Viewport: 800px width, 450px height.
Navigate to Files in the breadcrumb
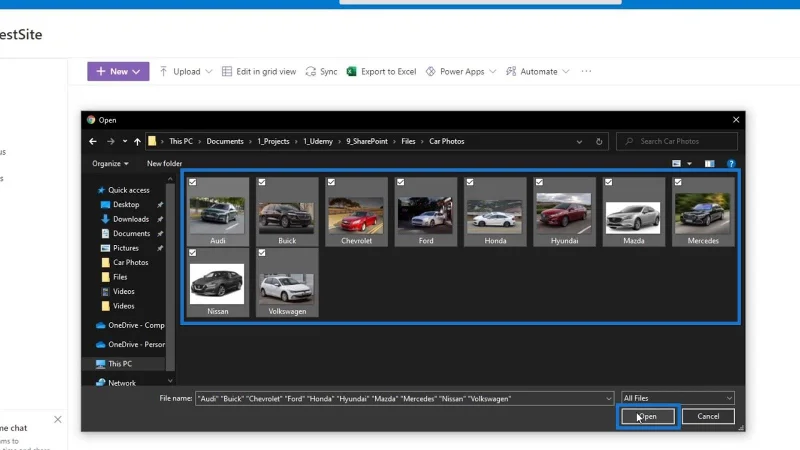coord(408,141)
